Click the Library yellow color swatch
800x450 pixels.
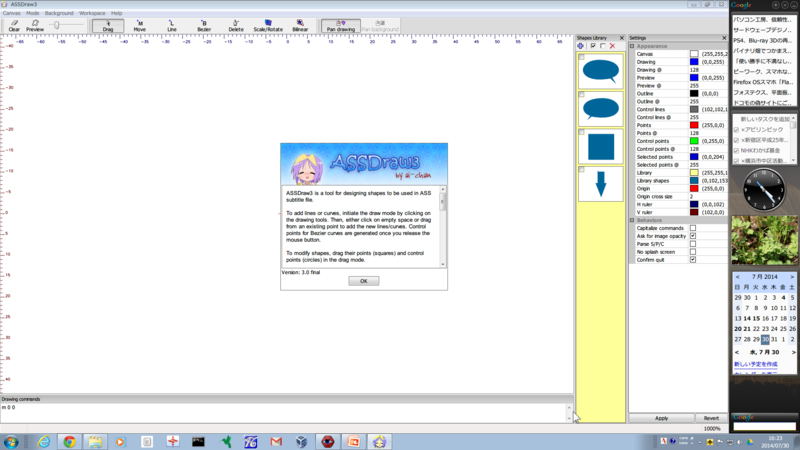tap(694, 172)
